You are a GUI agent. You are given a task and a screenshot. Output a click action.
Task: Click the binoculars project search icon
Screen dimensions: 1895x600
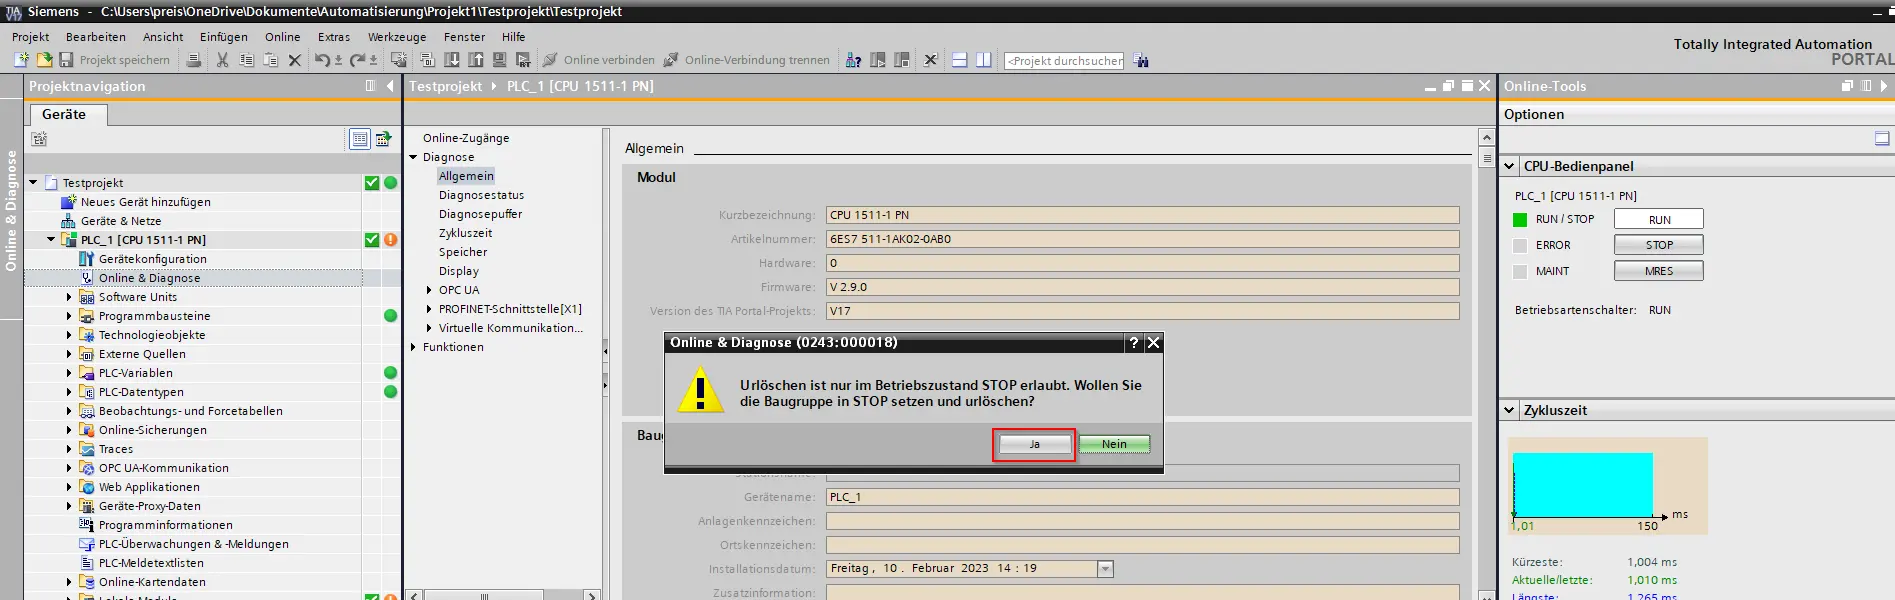click(x=1141, y=61)
